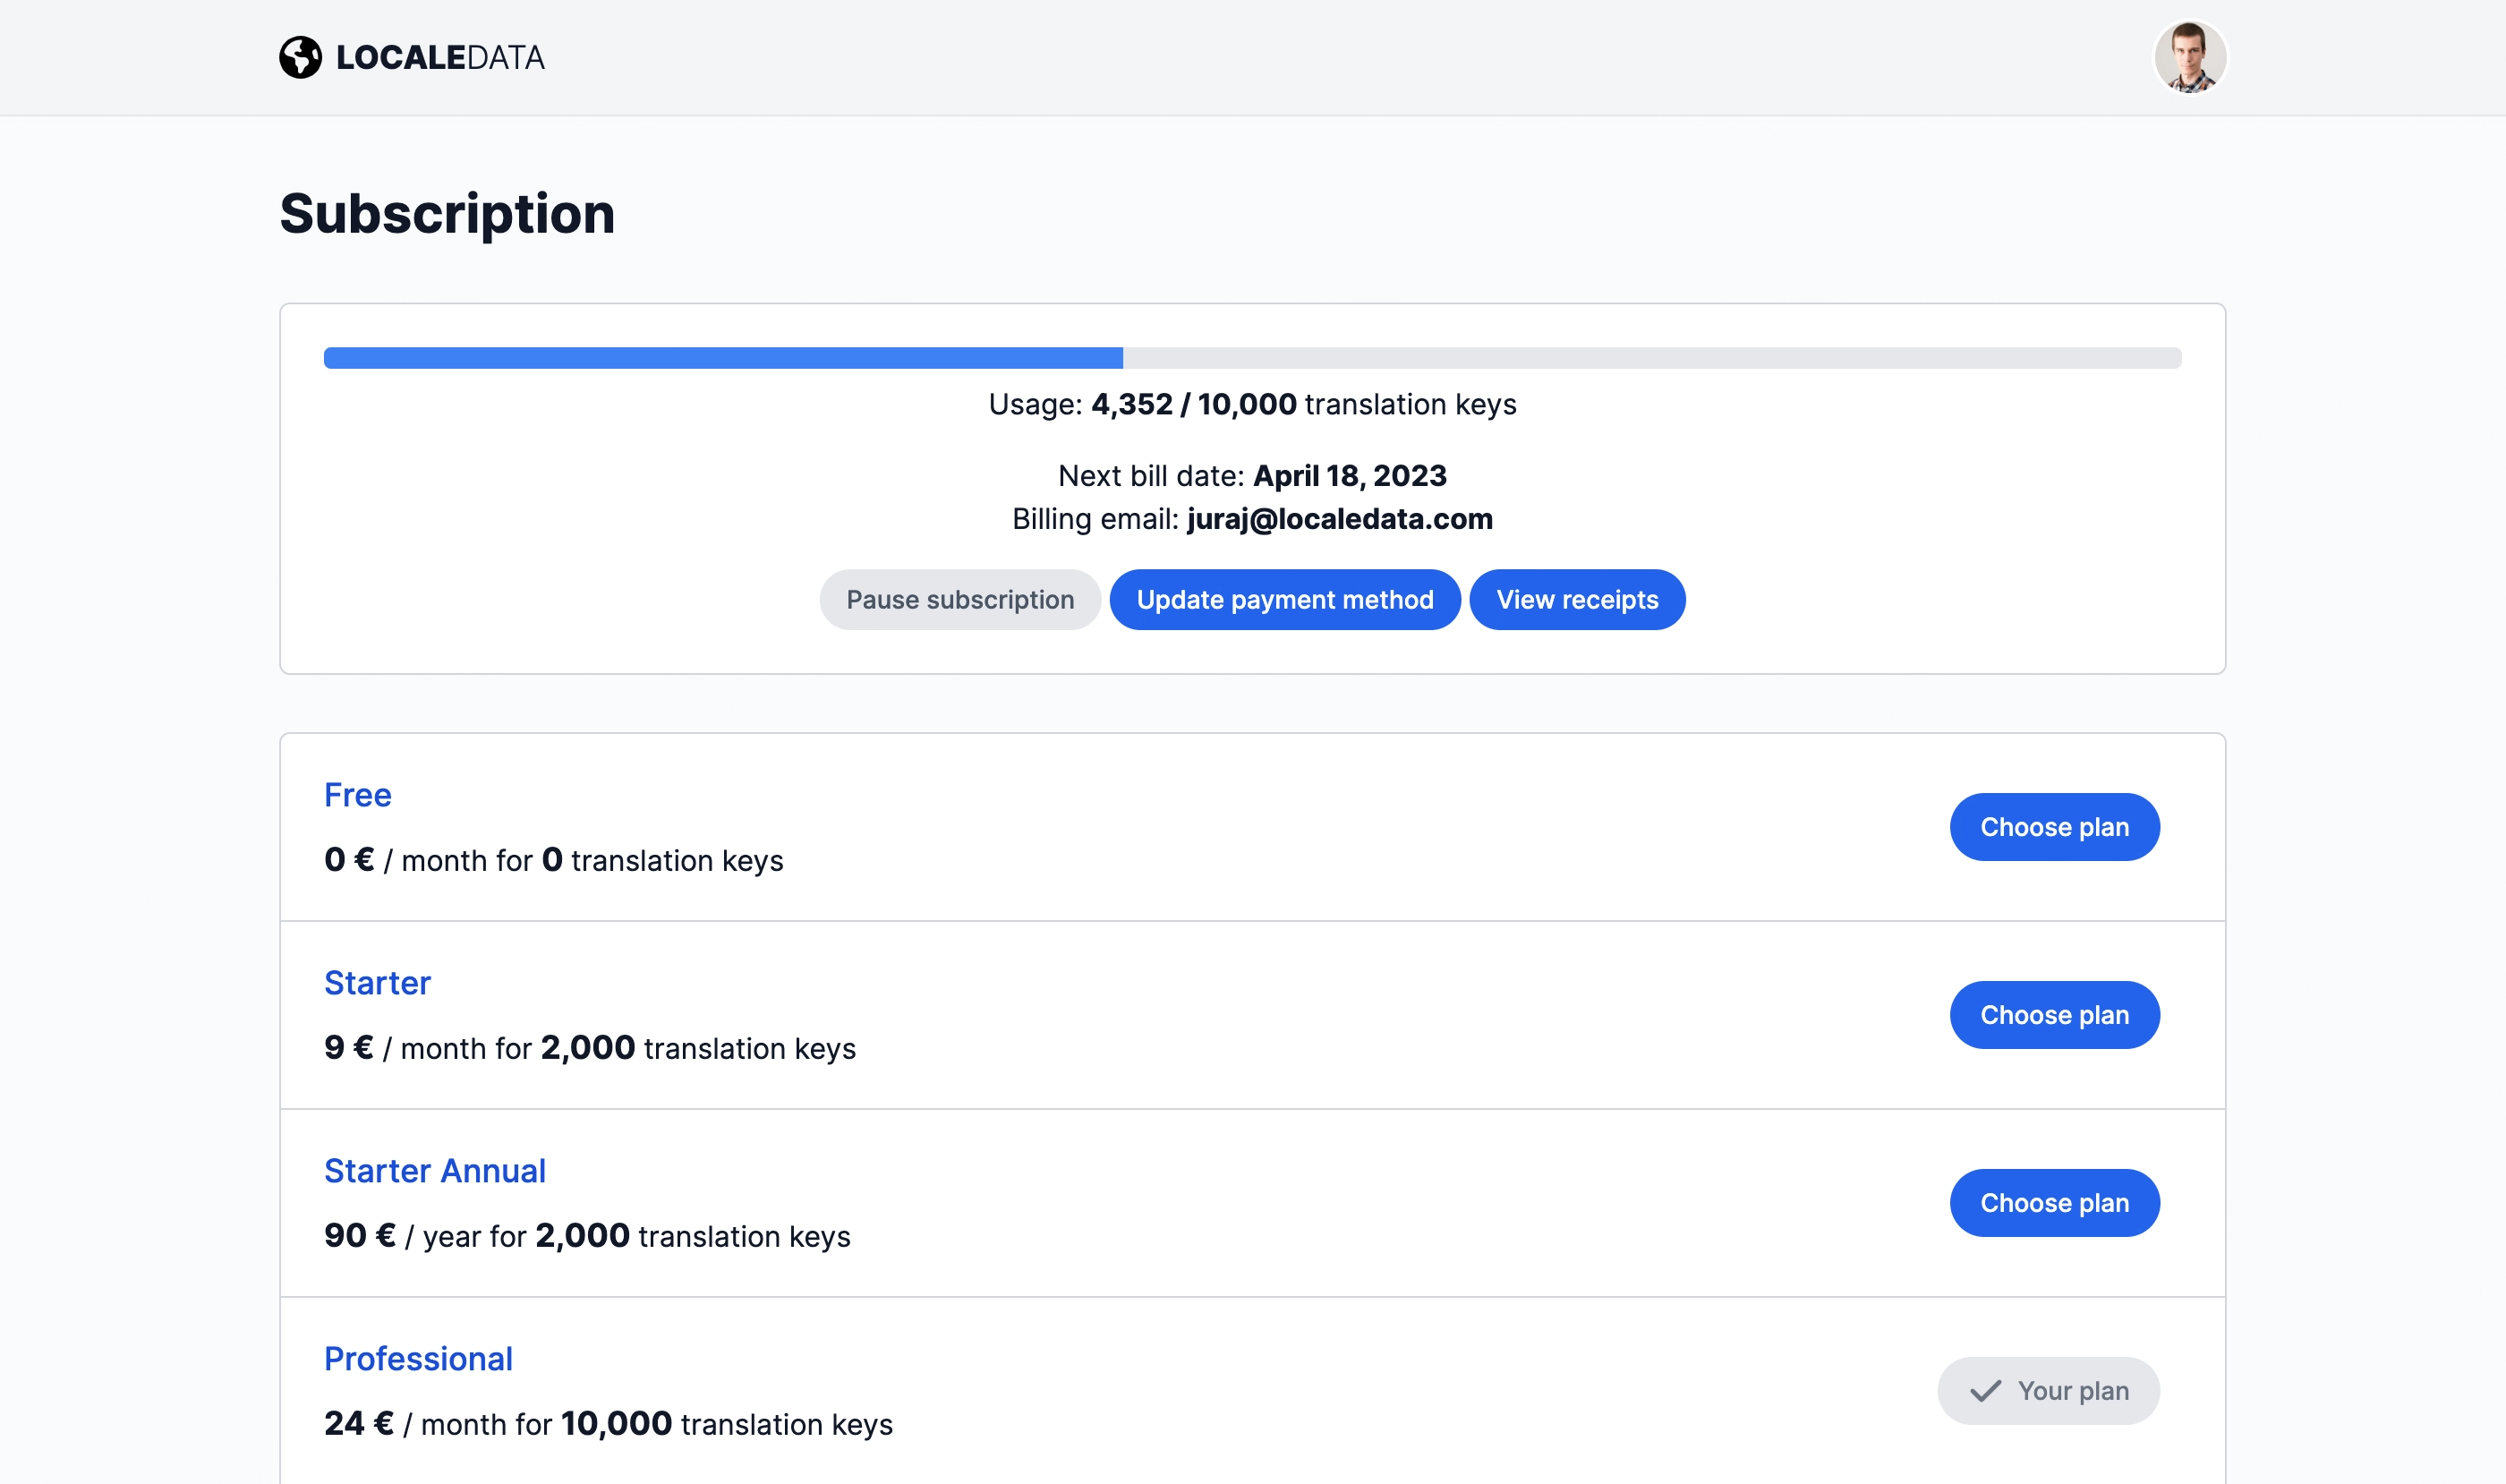Click the translation keys usage progress bar
2506x1484 pixels.
point(1252,358)
